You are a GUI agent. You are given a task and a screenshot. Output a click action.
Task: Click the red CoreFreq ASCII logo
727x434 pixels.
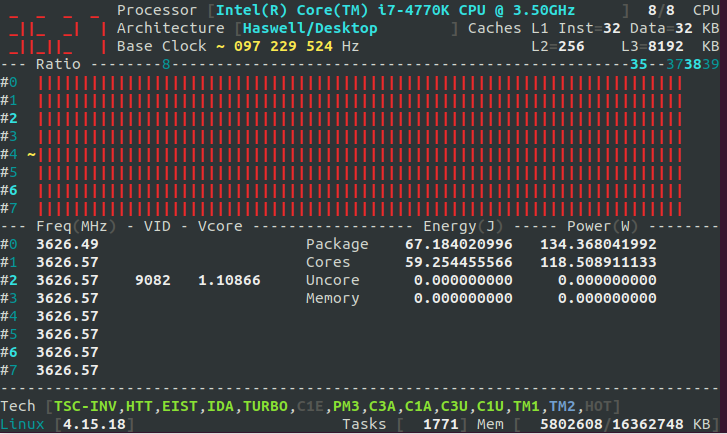[x=57, y=32]
